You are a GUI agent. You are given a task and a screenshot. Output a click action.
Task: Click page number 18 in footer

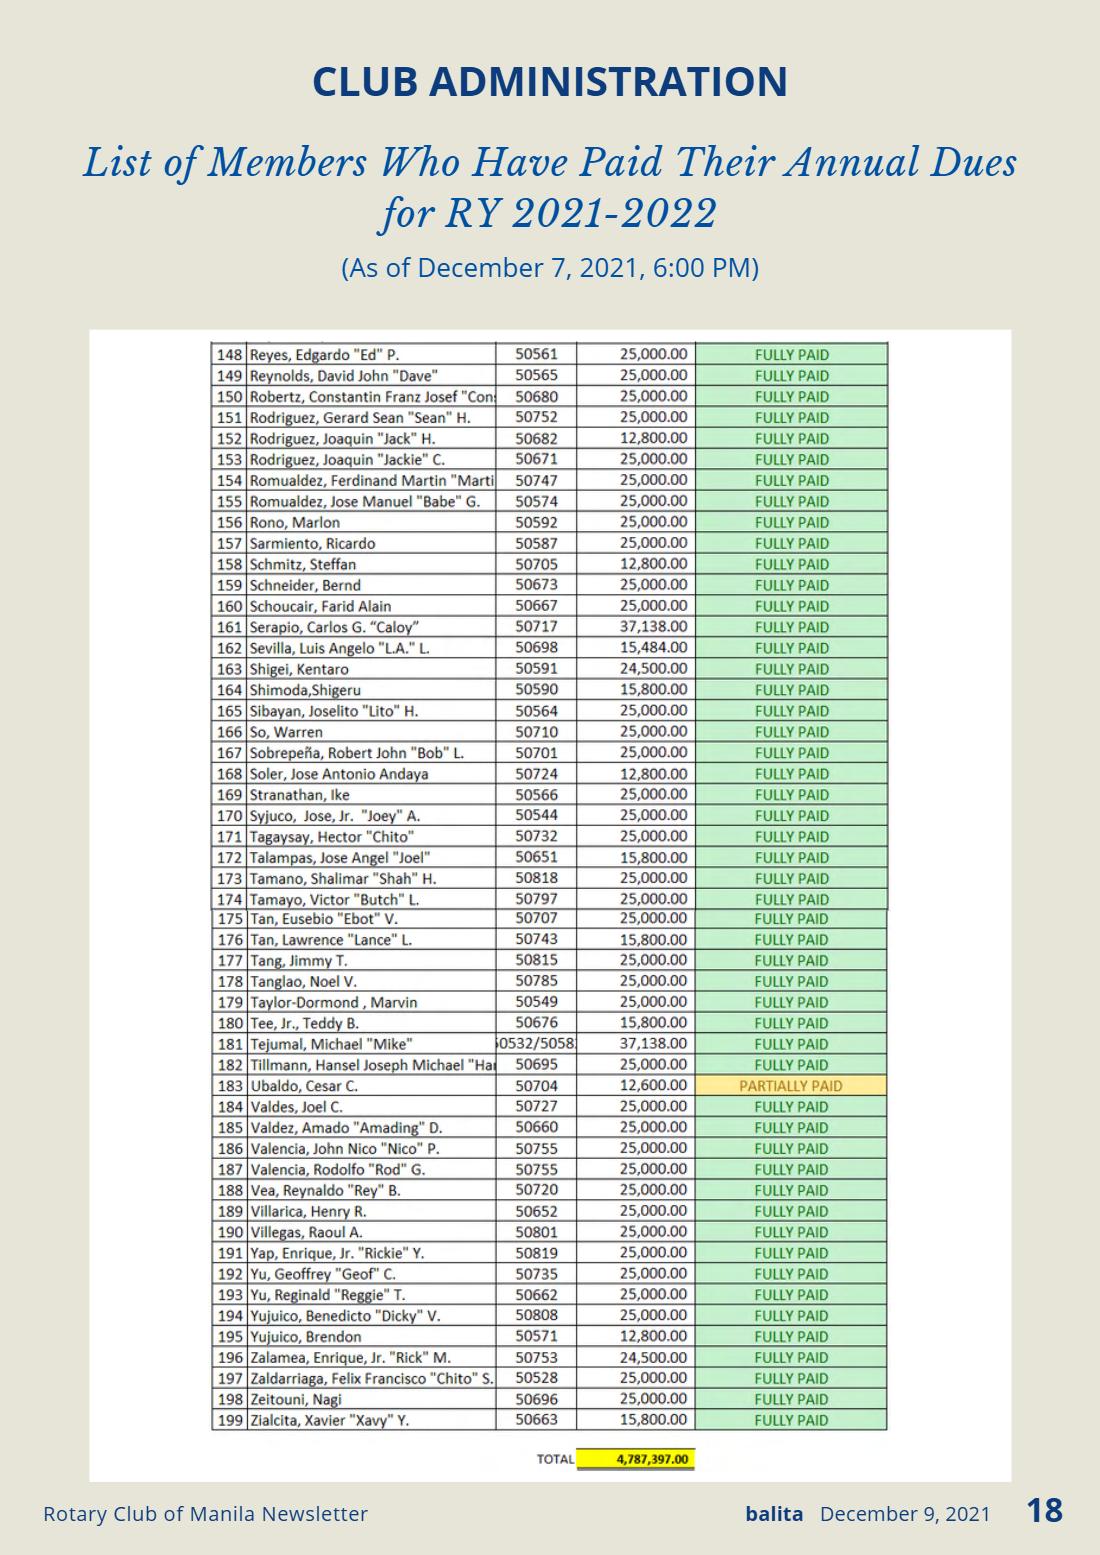click(1045, 1510)
